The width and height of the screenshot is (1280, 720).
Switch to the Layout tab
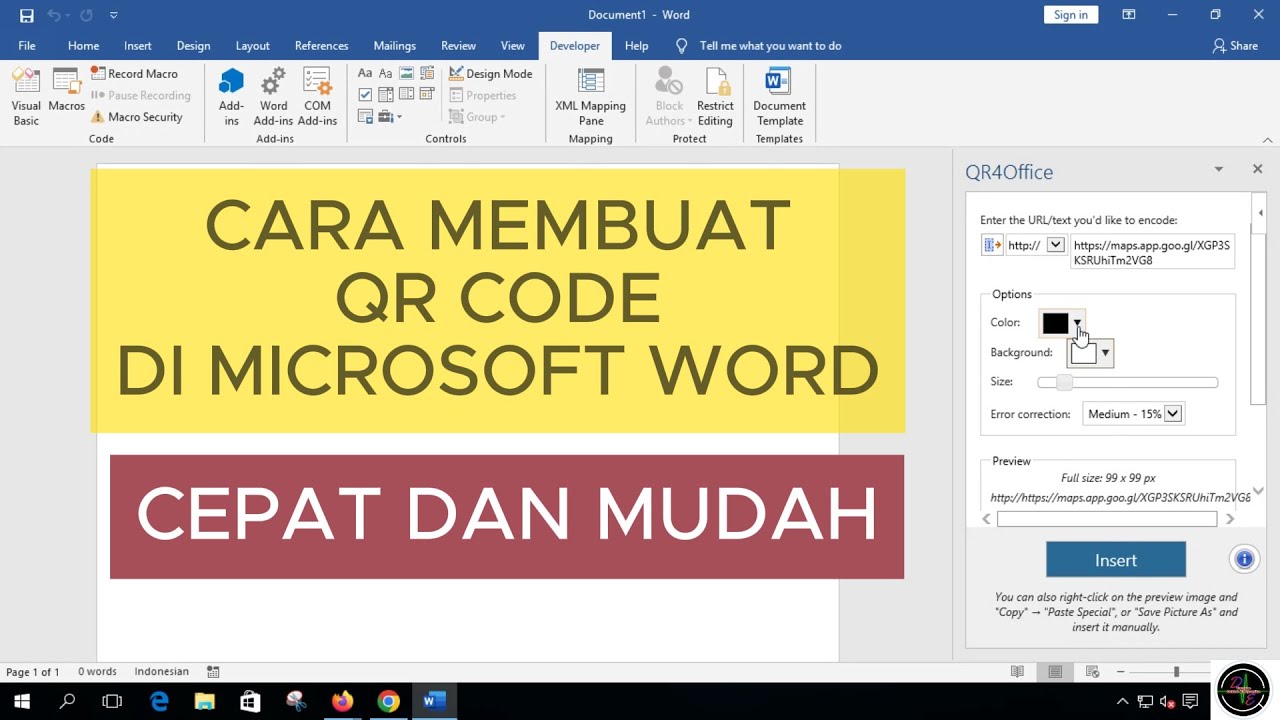click(x=252, y=46)
